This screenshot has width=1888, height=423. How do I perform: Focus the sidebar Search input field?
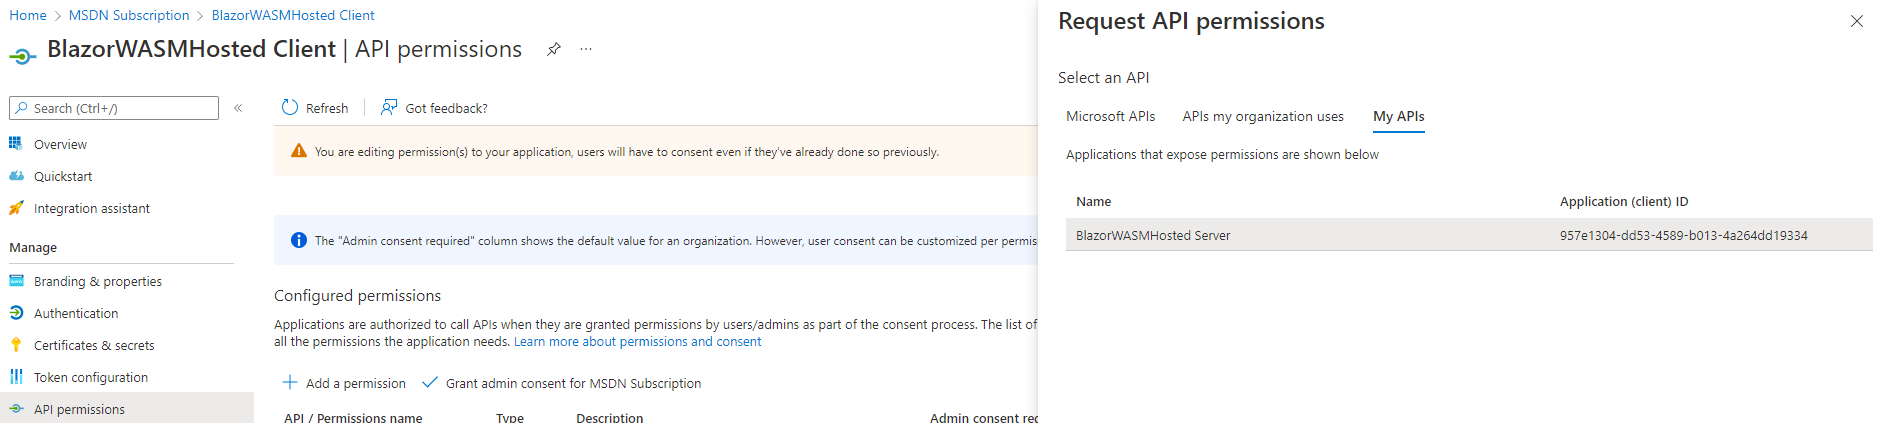click(x=122, y=108)
